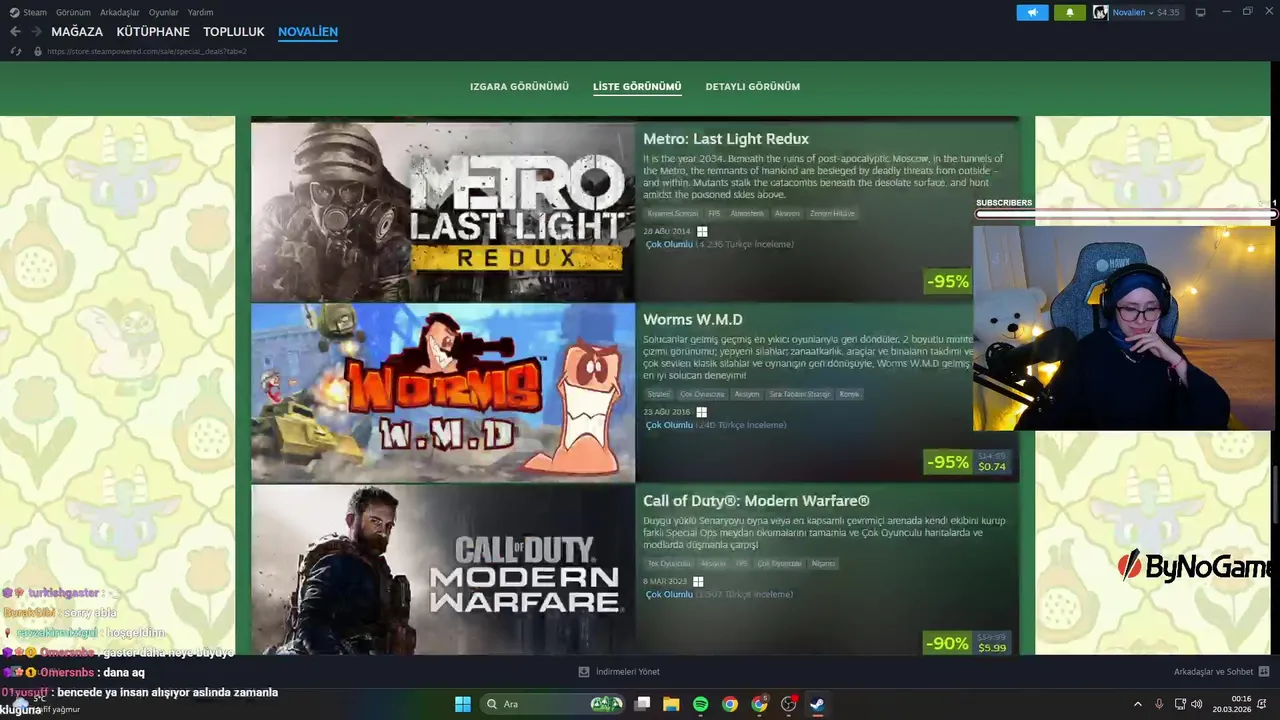Open the Windows Start menu

463,704
